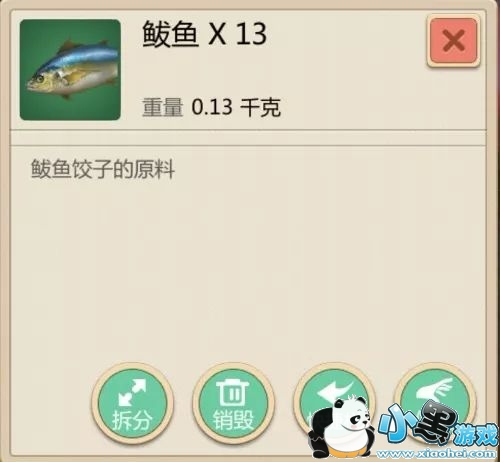This screenshot has width=500, height=462.
Task: Click the 游戏 characters in the watermark
Action: pos(477,435)
